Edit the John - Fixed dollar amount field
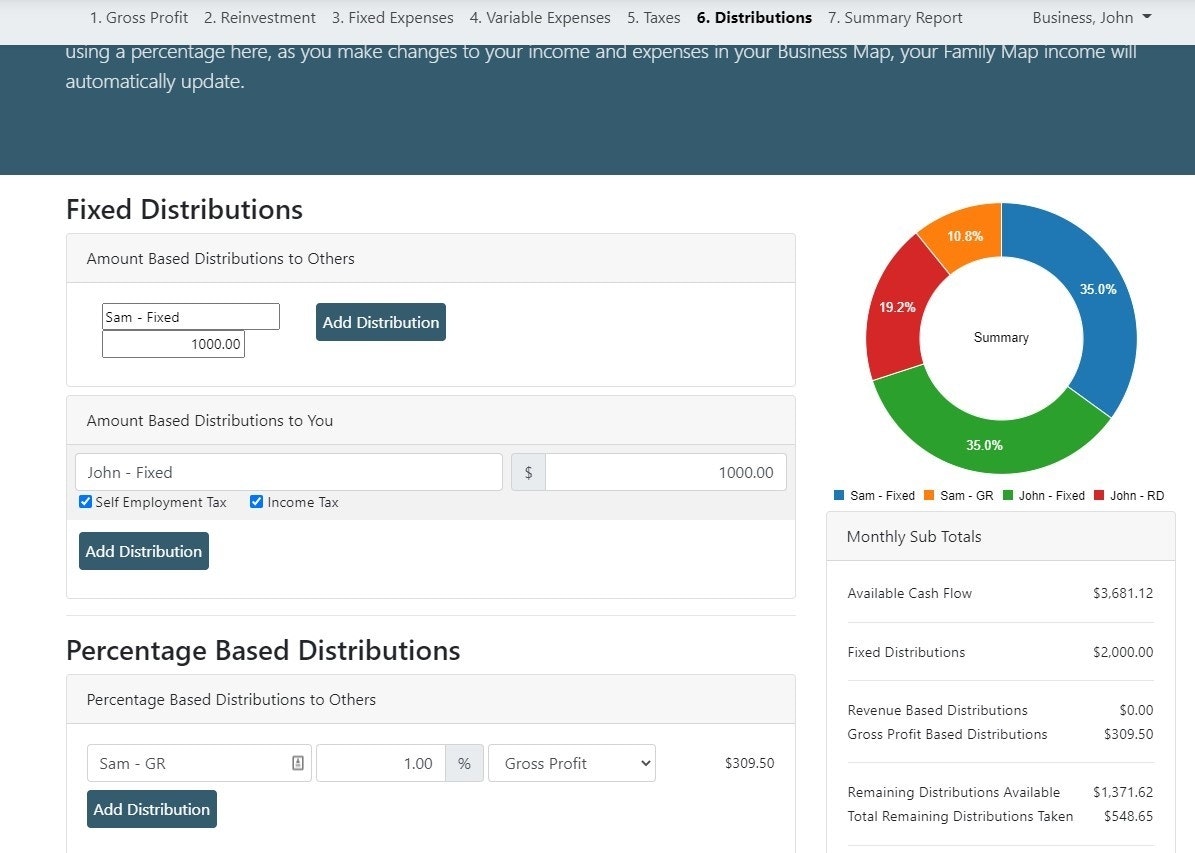Image resolution: width=1195 pixels, height=853 pixels. point(665,472)
